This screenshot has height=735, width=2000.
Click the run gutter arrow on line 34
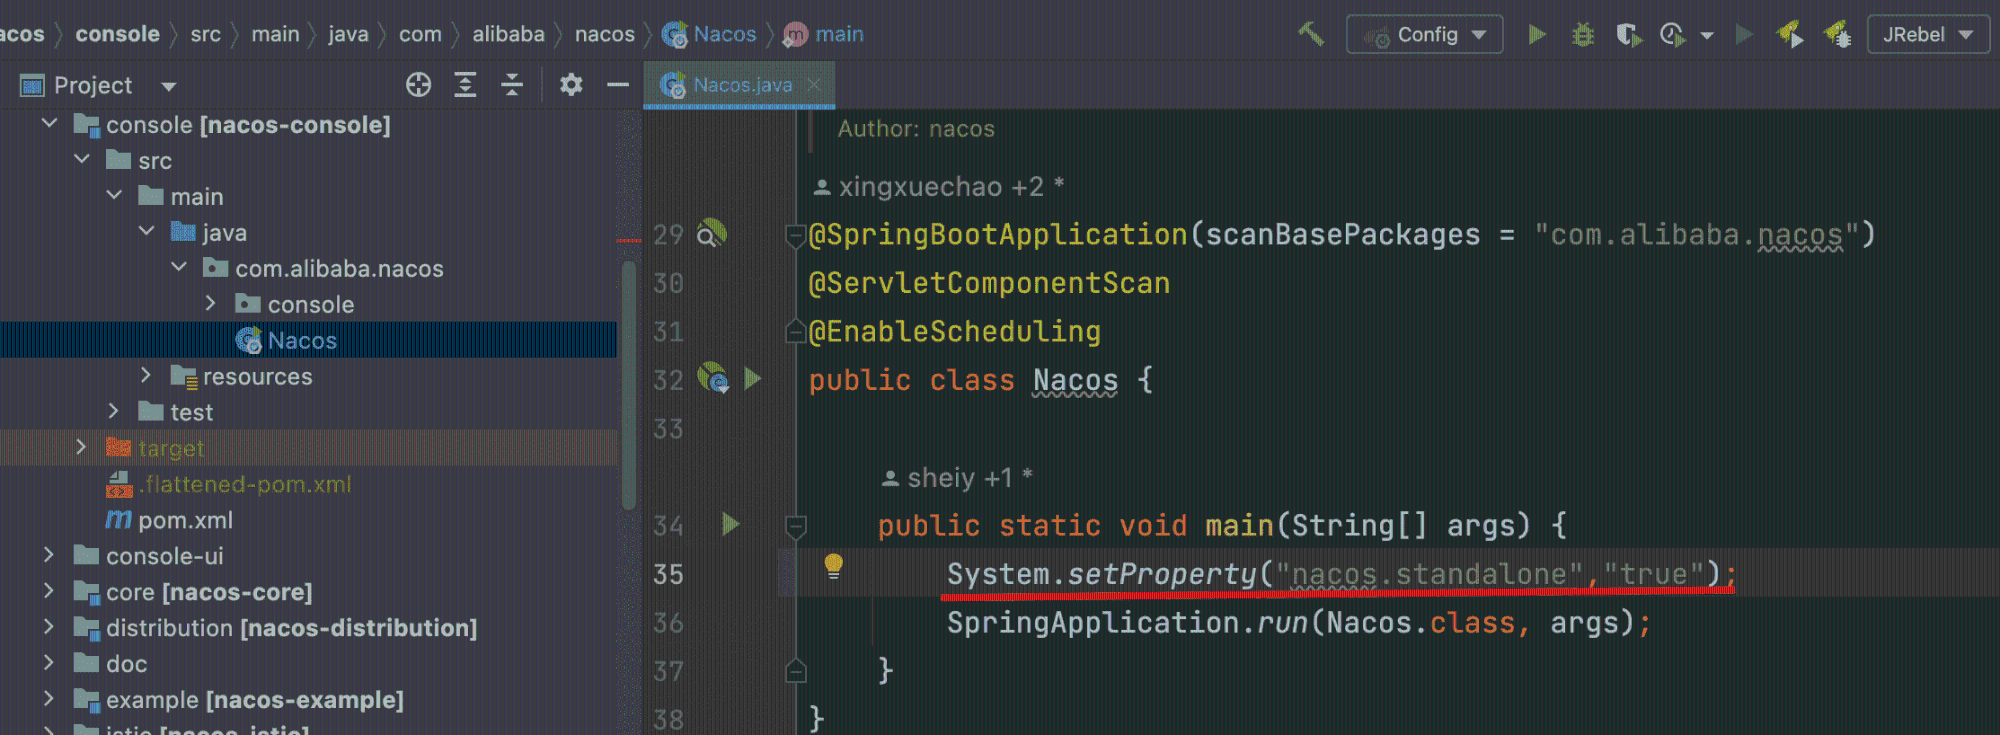coord(731,524)
